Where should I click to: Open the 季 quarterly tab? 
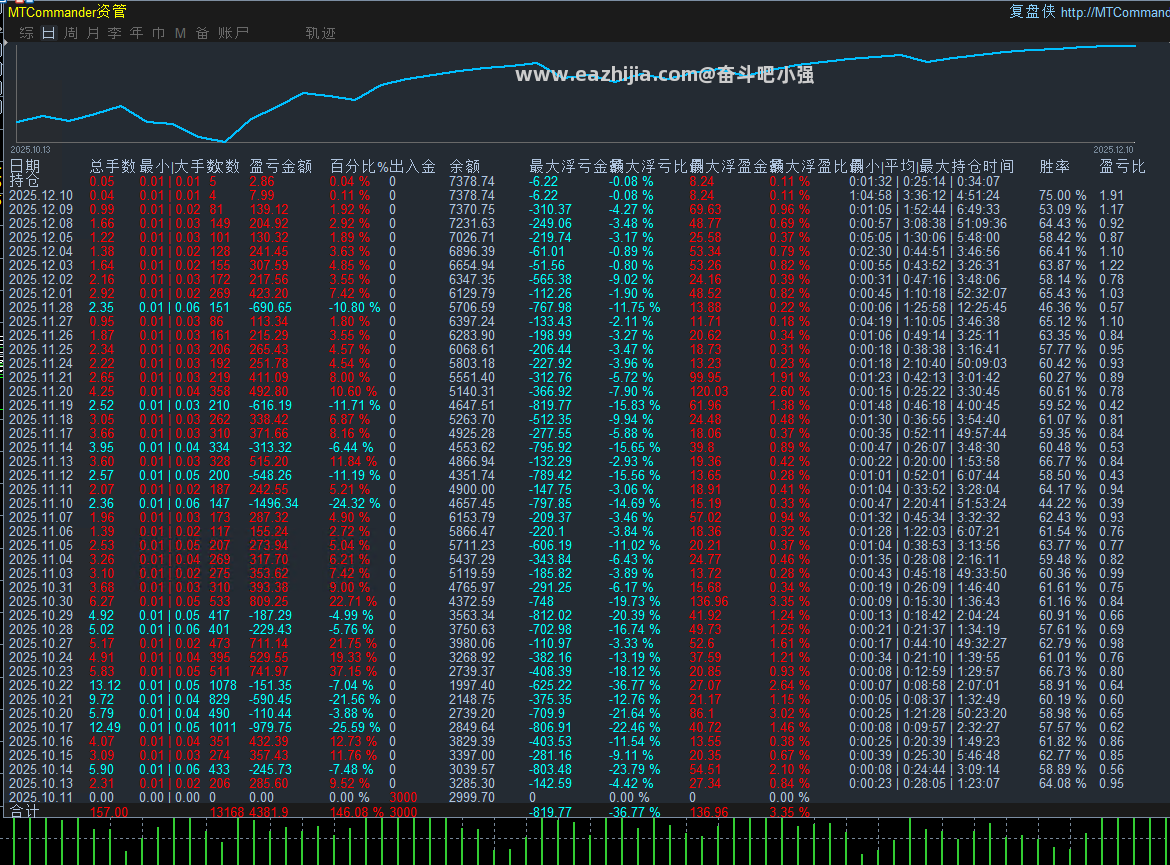(114, 33)
